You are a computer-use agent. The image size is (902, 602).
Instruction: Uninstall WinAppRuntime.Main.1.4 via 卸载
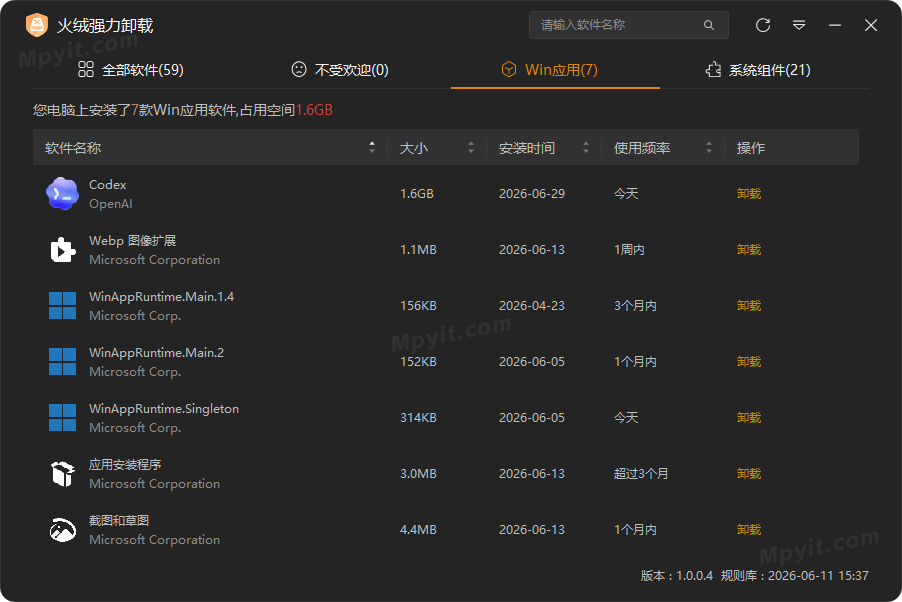point(749,306)
